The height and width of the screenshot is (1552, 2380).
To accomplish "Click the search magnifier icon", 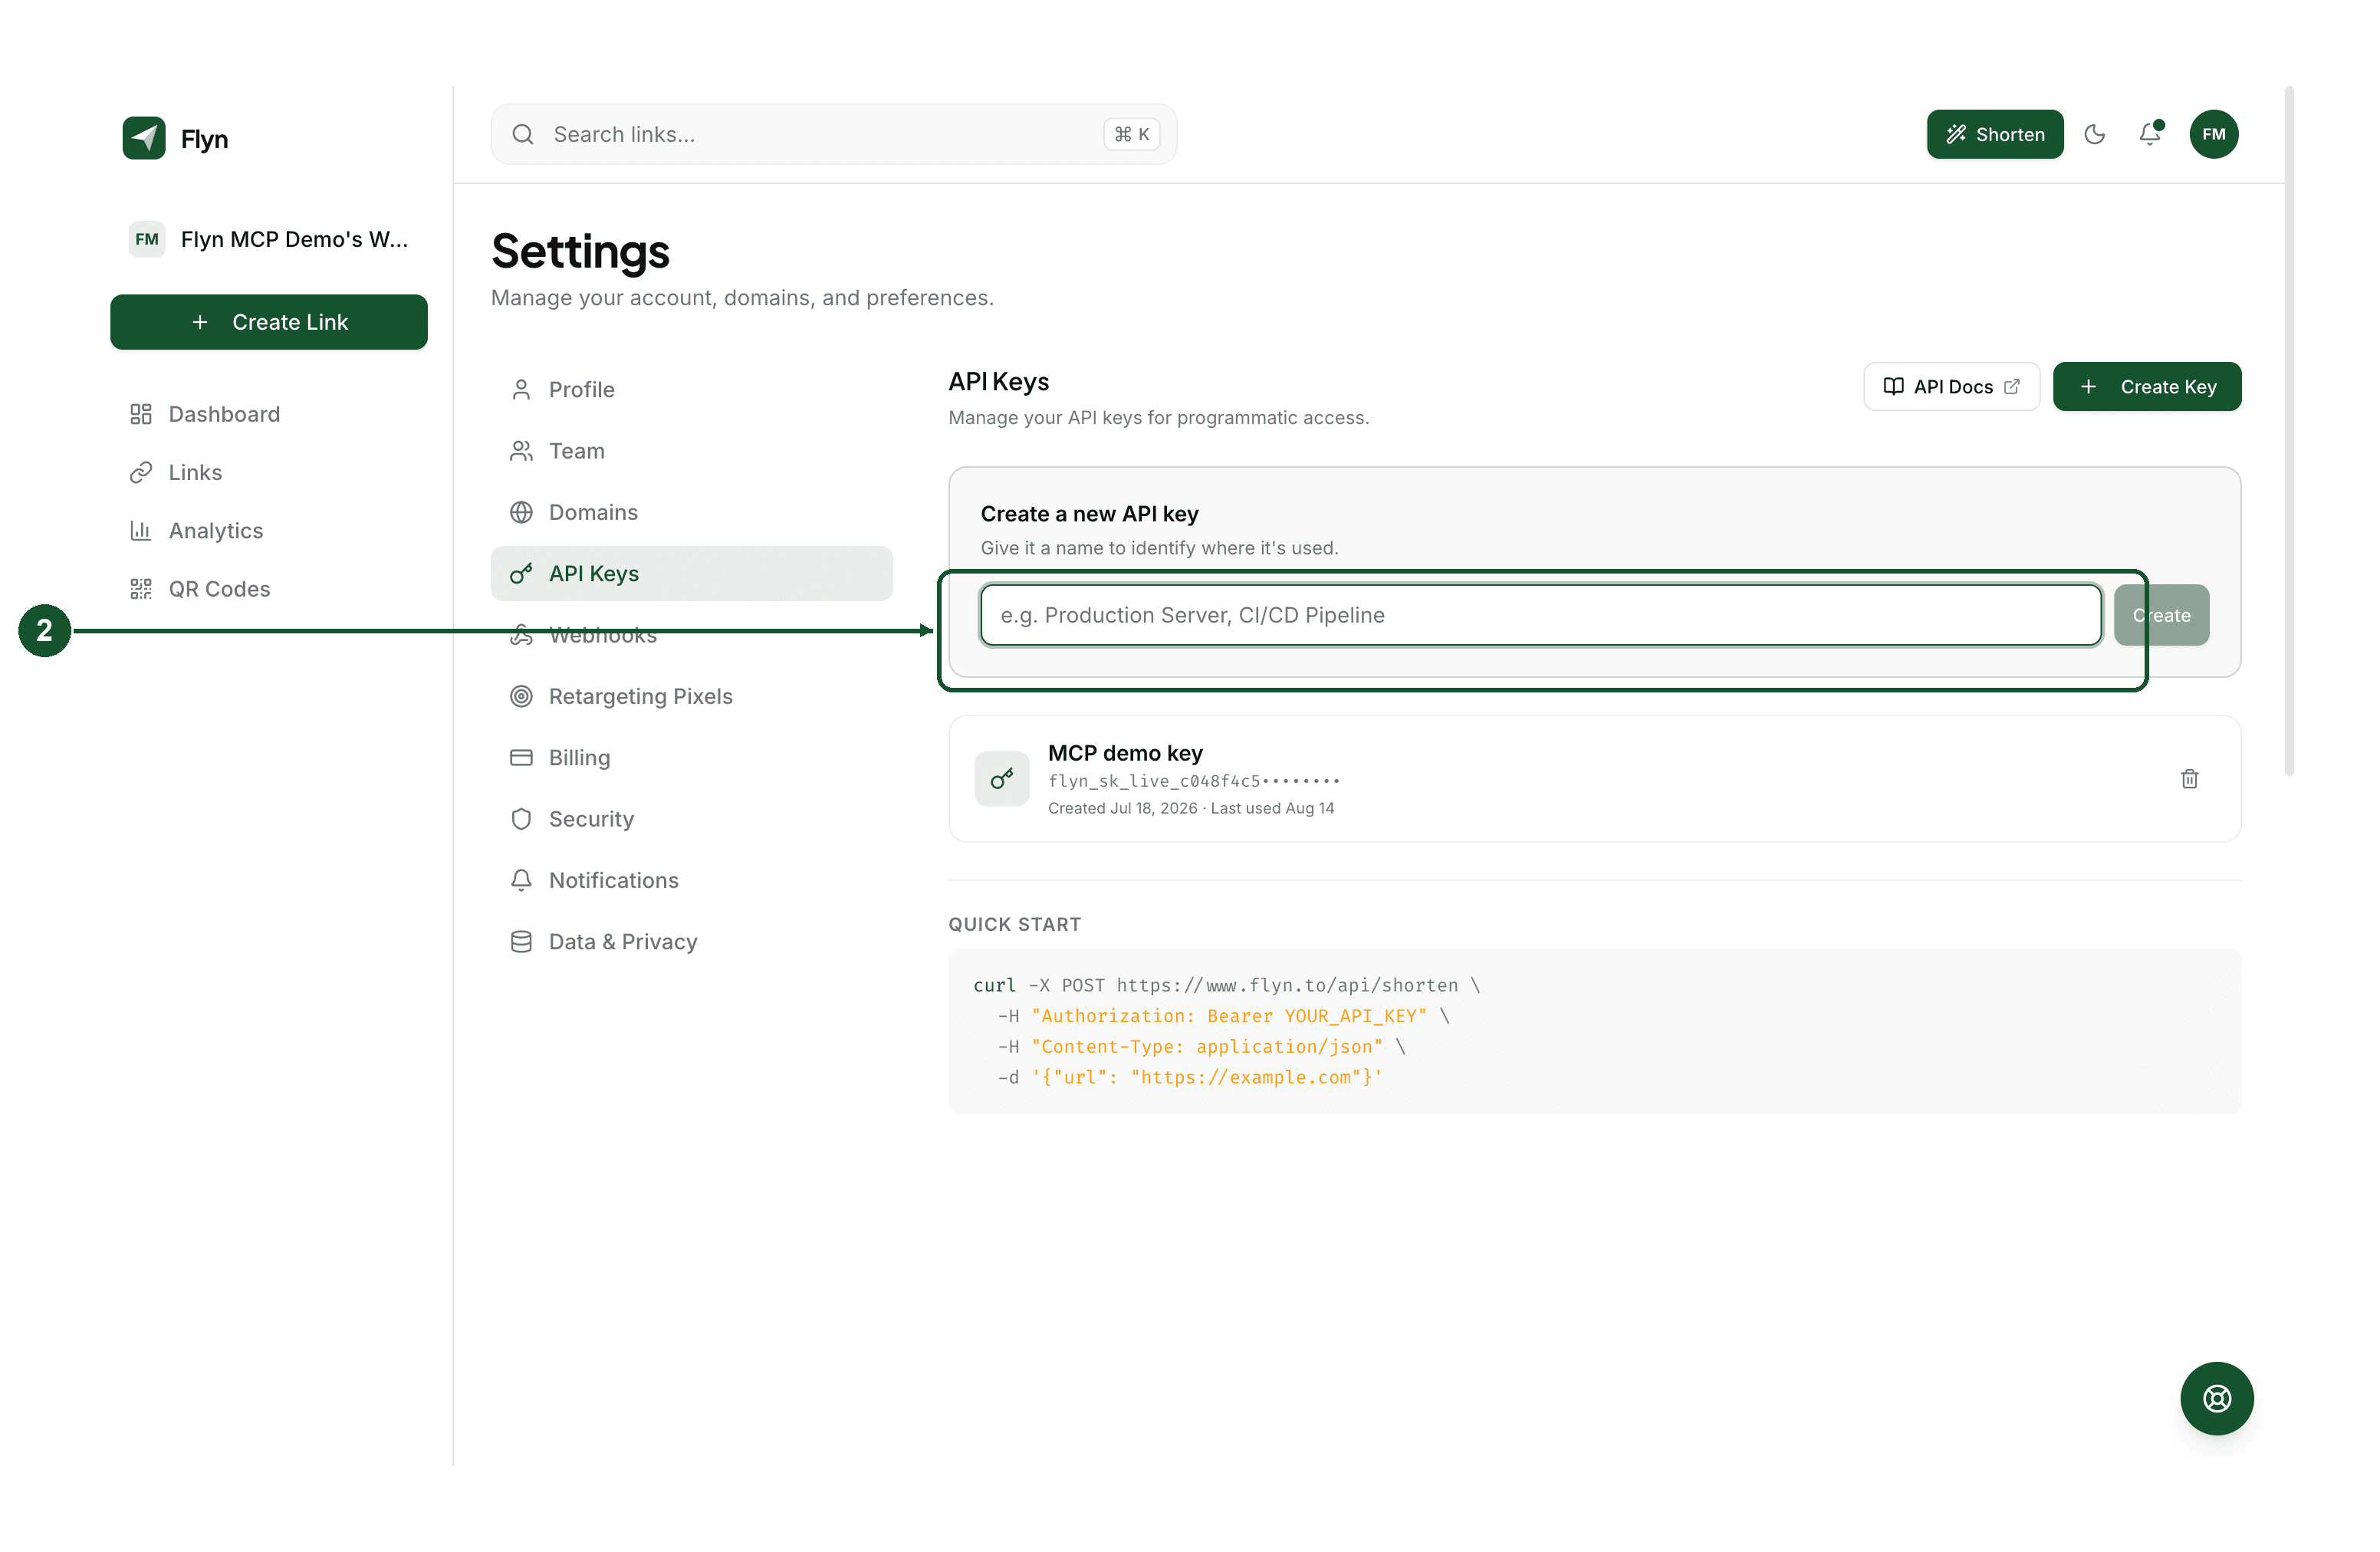I will pyautogui.click(x=523, y=134).
